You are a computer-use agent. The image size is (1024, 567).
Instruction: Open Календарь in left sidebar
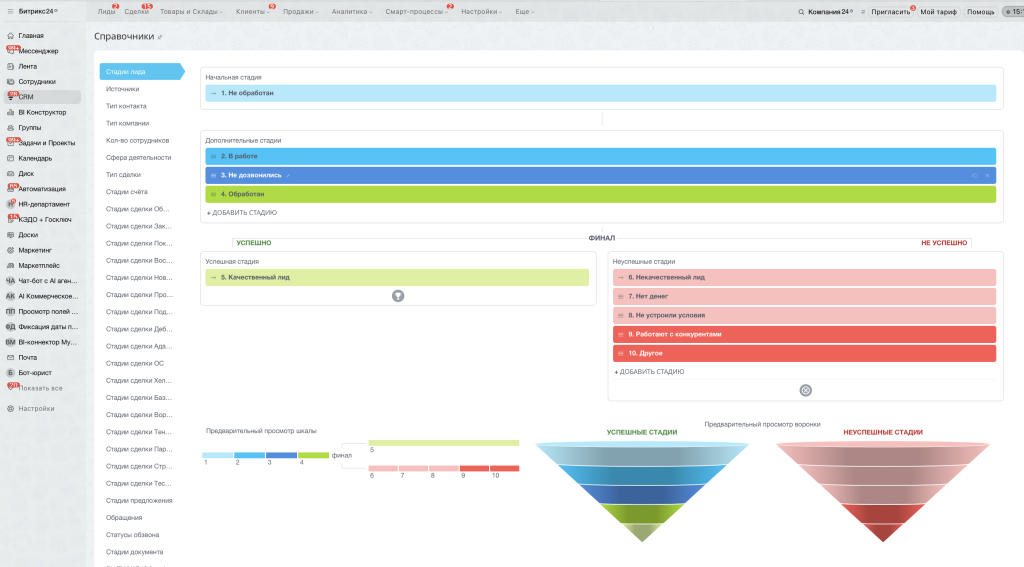pyautogui.click(x=35, y=158)
